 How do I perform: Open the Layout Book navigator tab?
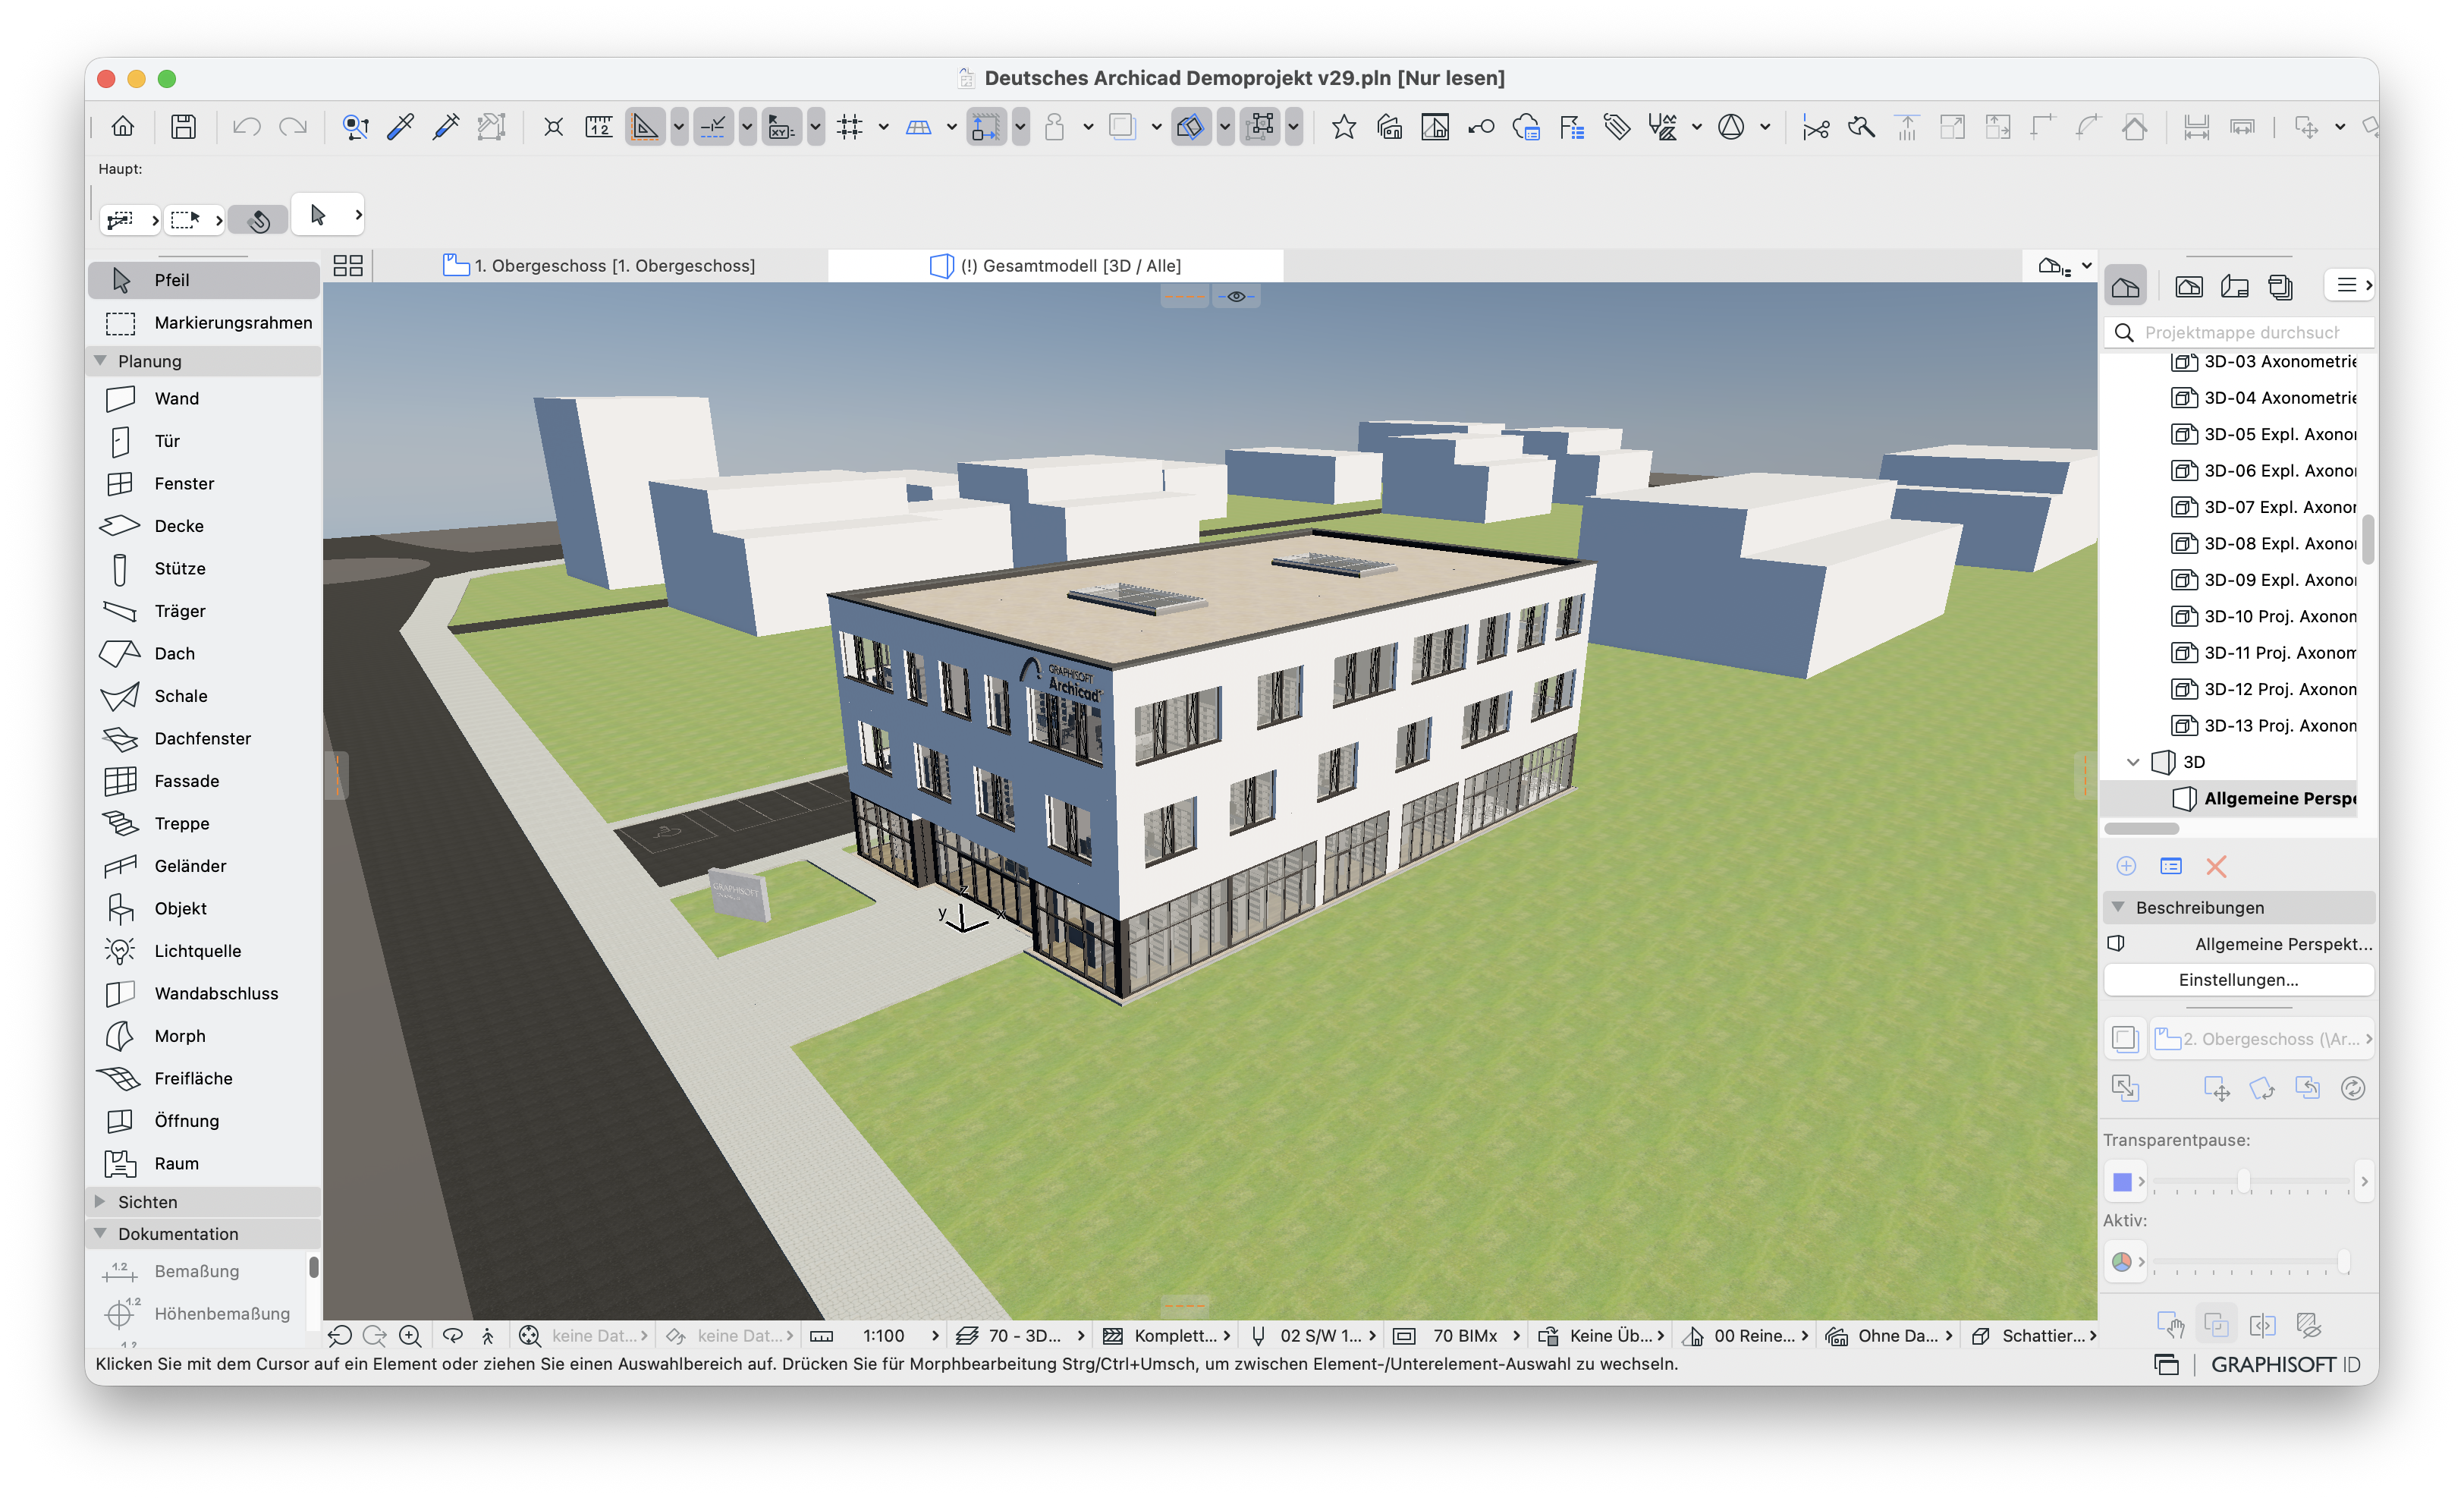coord(2234,287)
